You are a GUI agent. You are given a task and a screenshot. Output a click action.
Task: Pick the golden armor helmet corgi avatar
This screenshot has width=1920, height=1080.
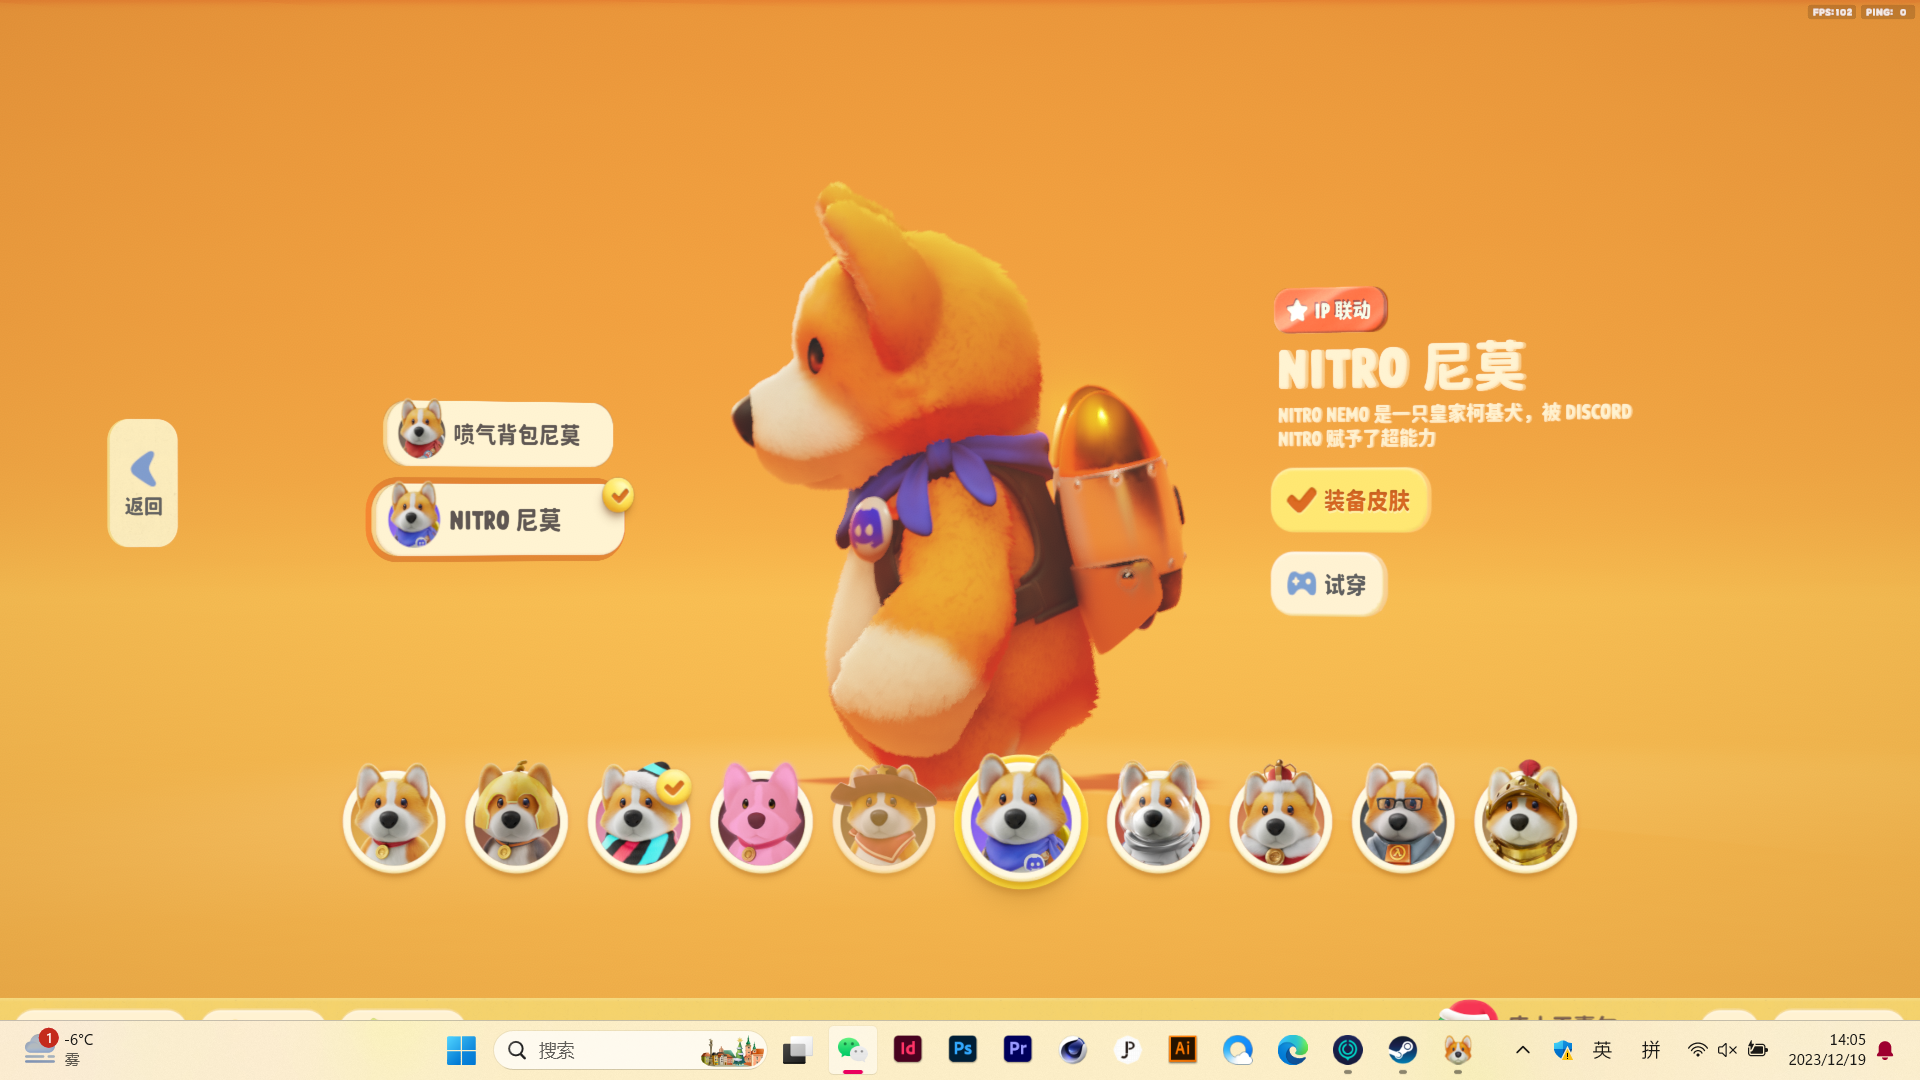tap(1525, 820)
